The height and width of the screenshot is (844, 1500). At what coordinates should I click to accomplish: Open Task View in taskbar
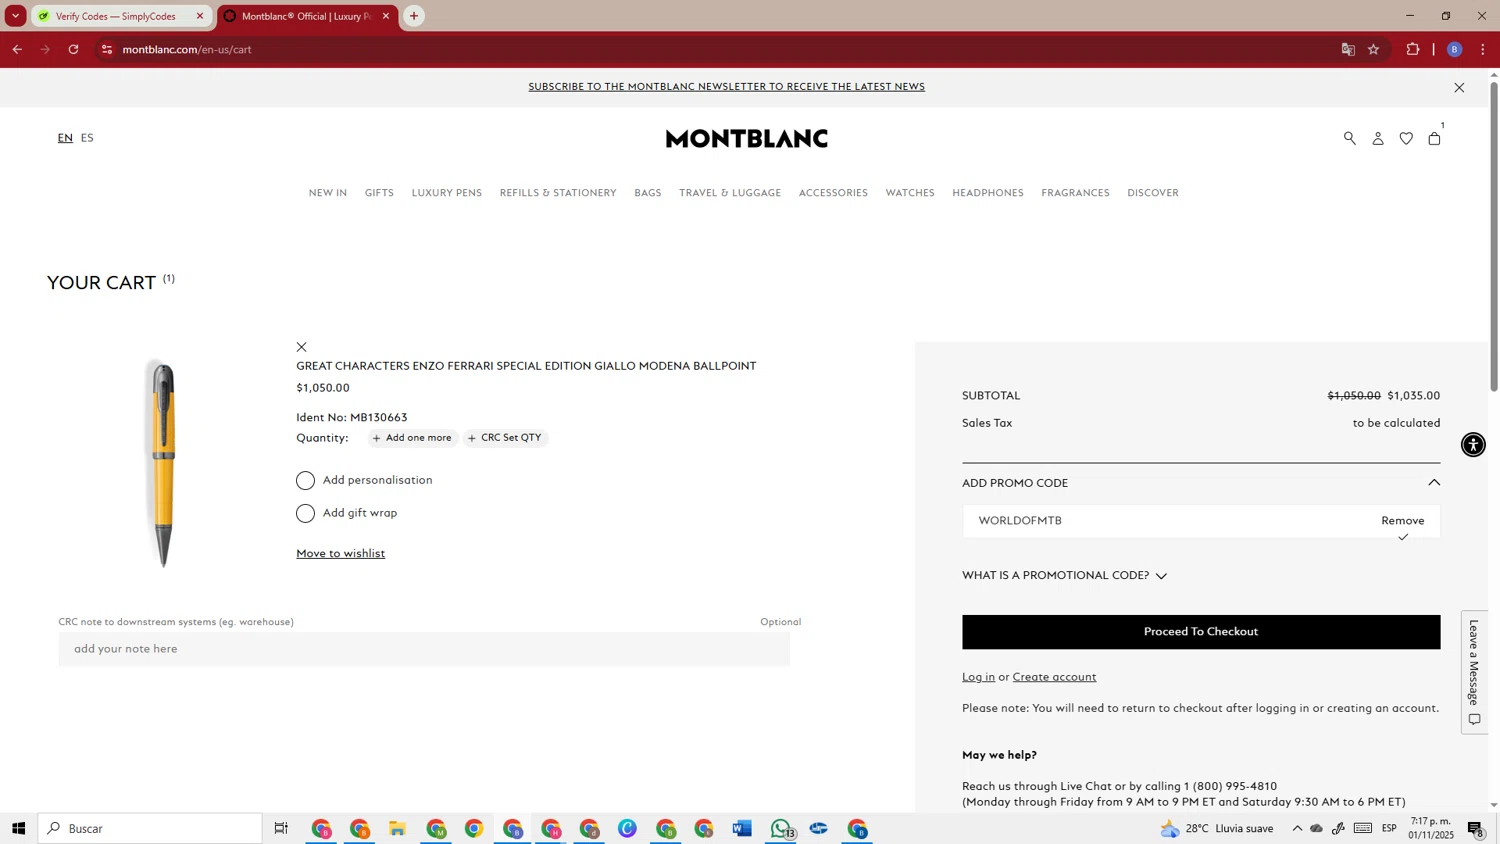pyautogui.click(x=281, y=828)
